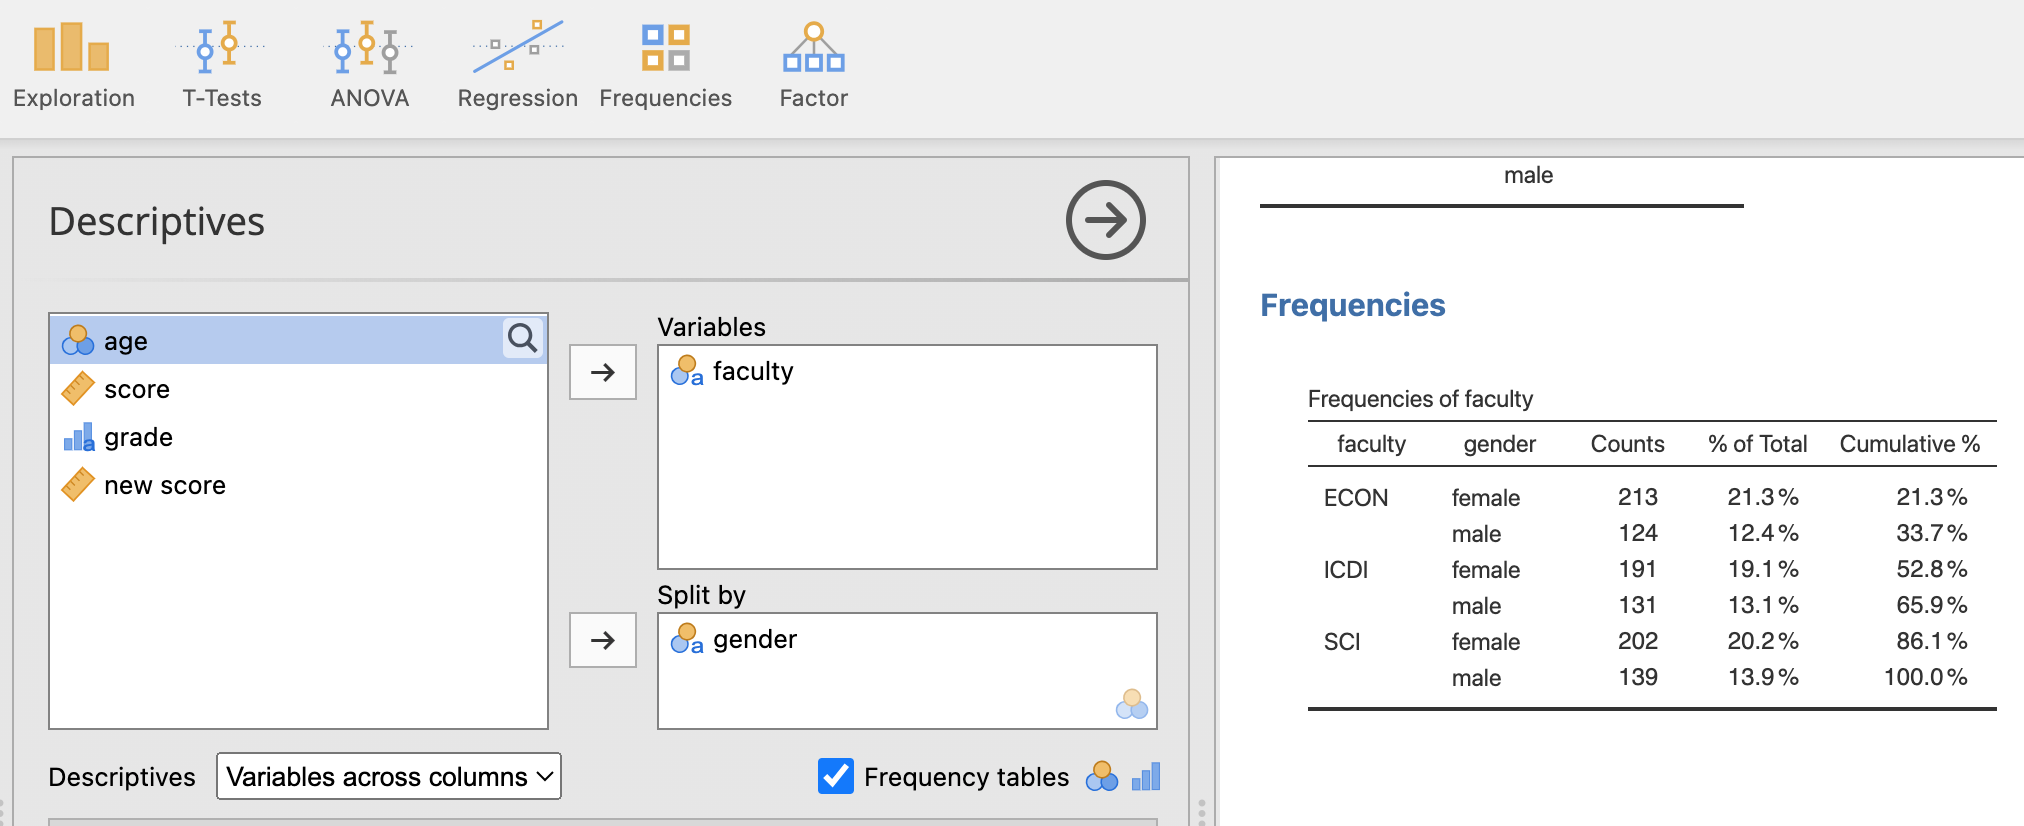This screenshot has width=2024, height=826.
Task: Select the age variable in list
Action: coord(298,341)
